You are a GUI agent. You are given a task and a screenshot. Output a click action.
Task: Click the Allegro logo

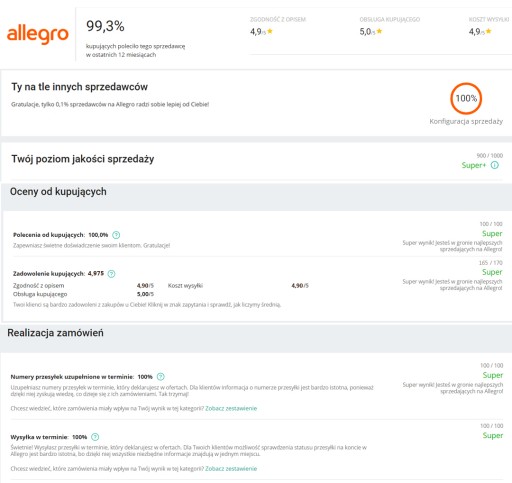[x=38, y=34]
